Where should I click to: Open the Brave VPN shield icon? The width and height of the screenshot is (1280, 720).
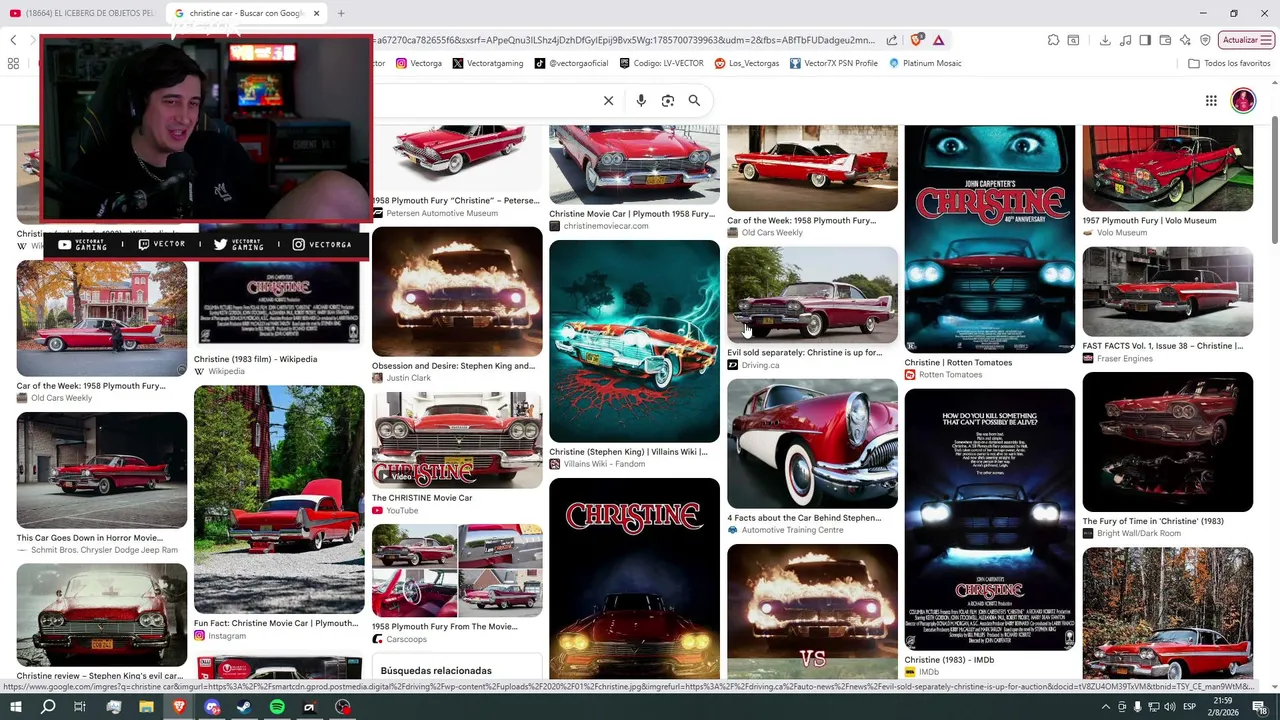(x=1205, y=40)
